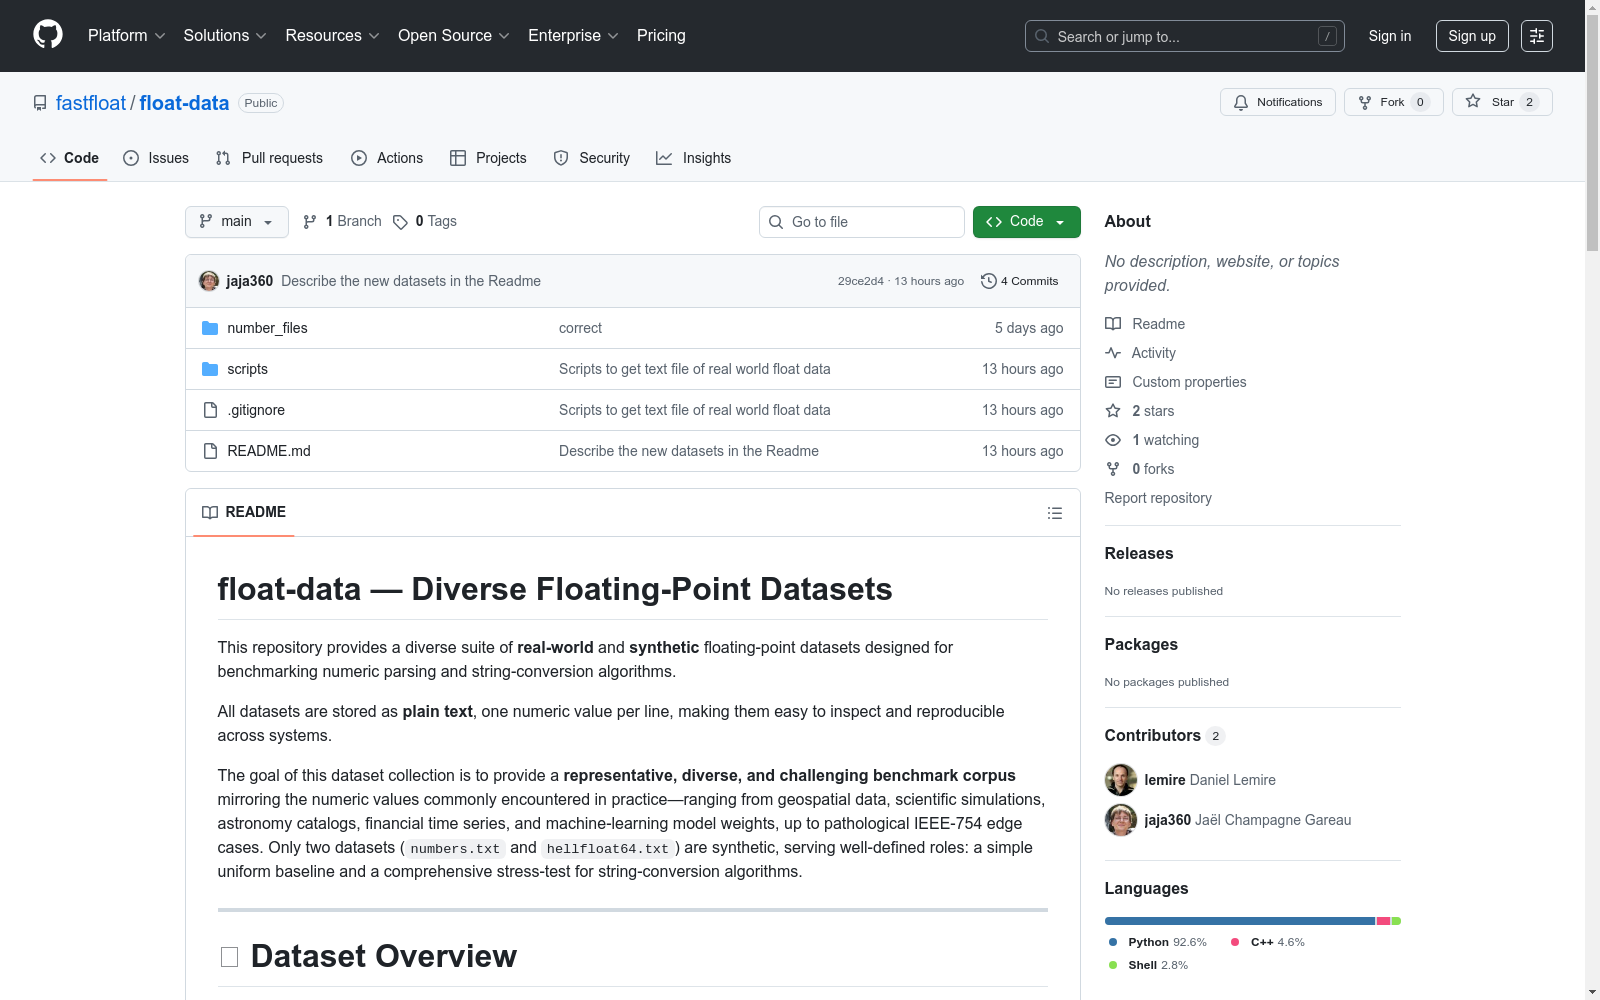Open the README.md file name link

[269, 451]
